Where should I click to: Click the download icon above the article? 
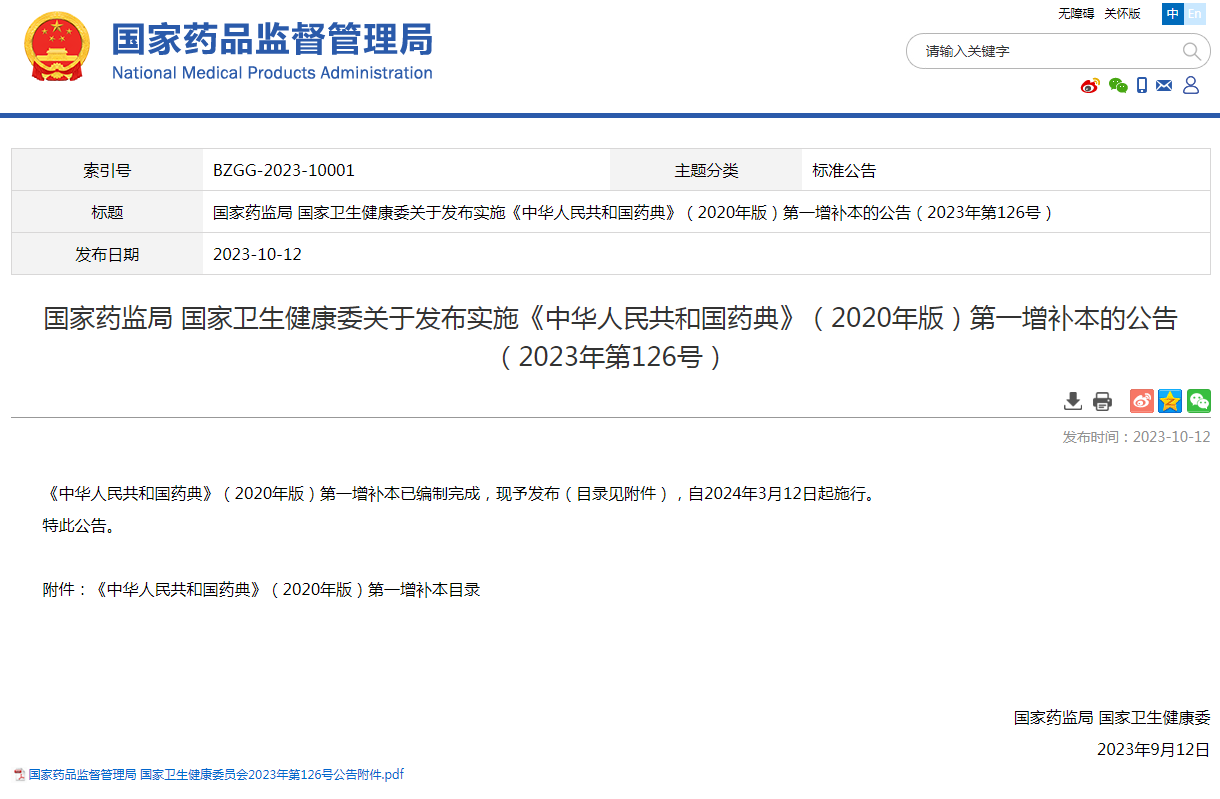tap(1073, 401)
